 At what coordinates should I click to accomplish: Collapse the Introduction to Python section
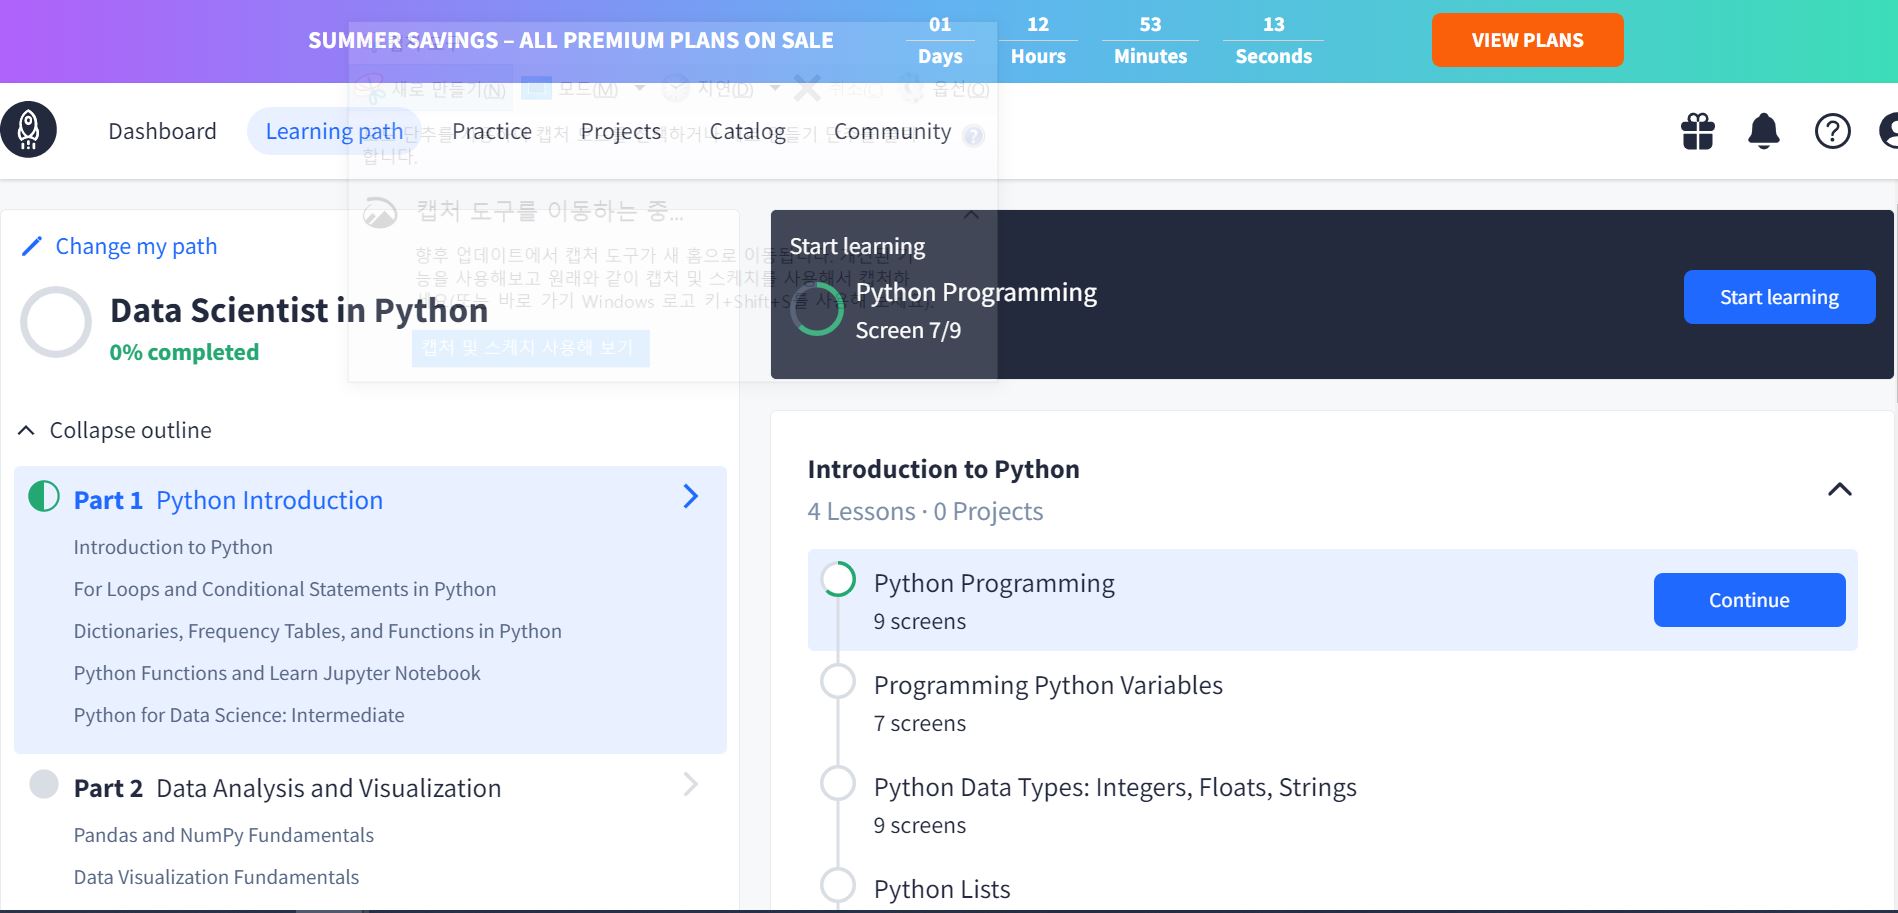point(1840,489)
